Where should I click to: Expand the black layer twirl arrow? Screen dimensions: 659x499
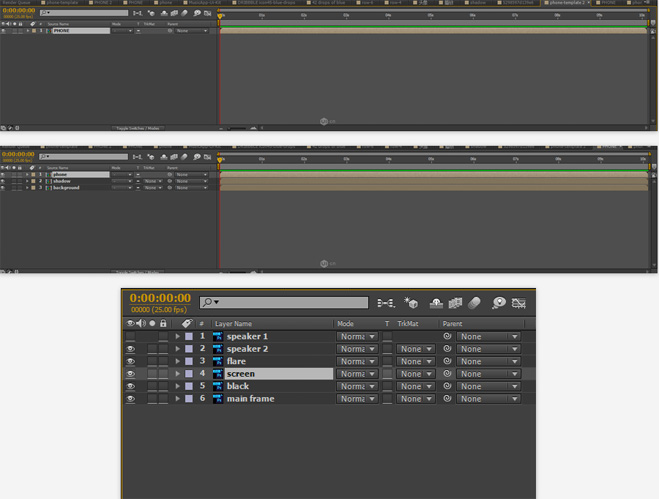pyautogui.click(x=178, y=386)
